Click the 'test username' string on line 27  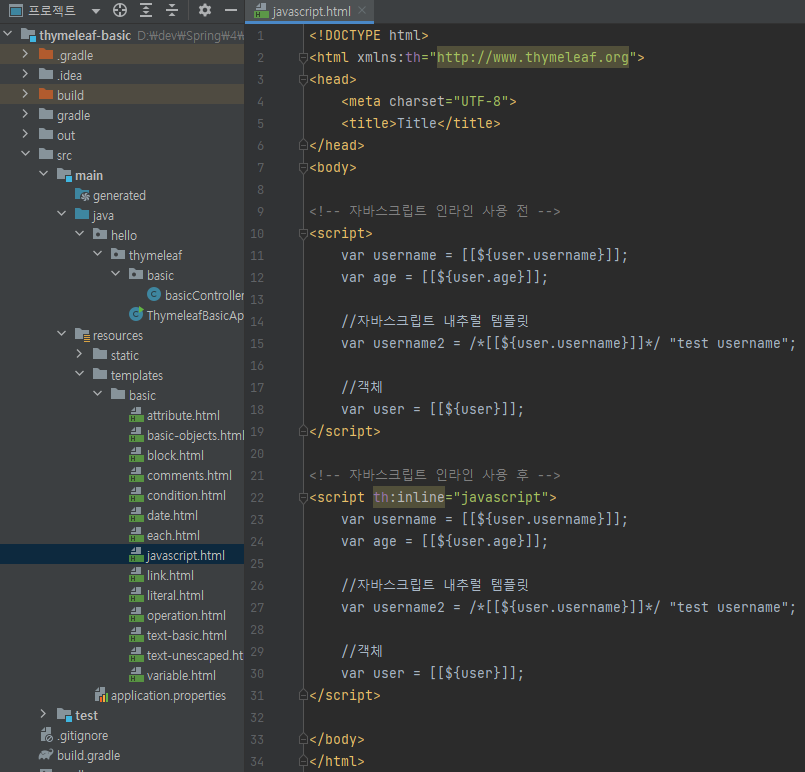[x=729, y=607]
